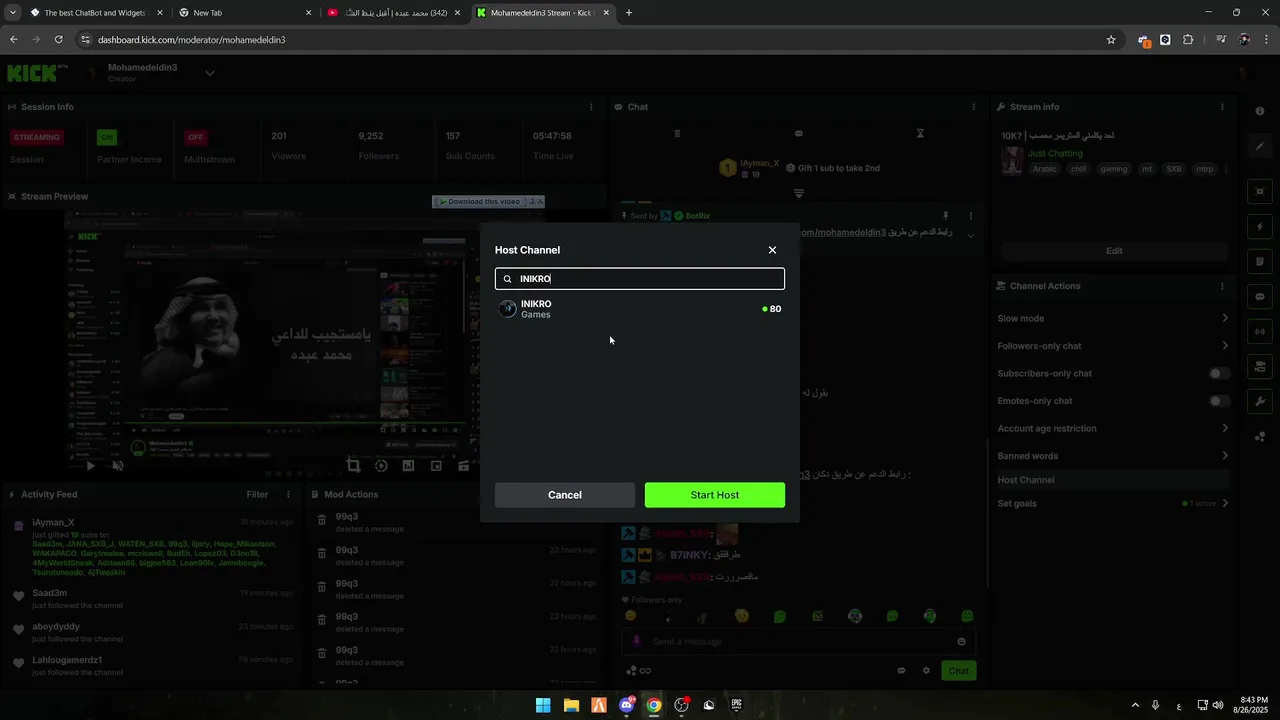The image size is (1280, 720).
Task: Click the info icon in right sidebar
Action: click(x=1260, y=111)
